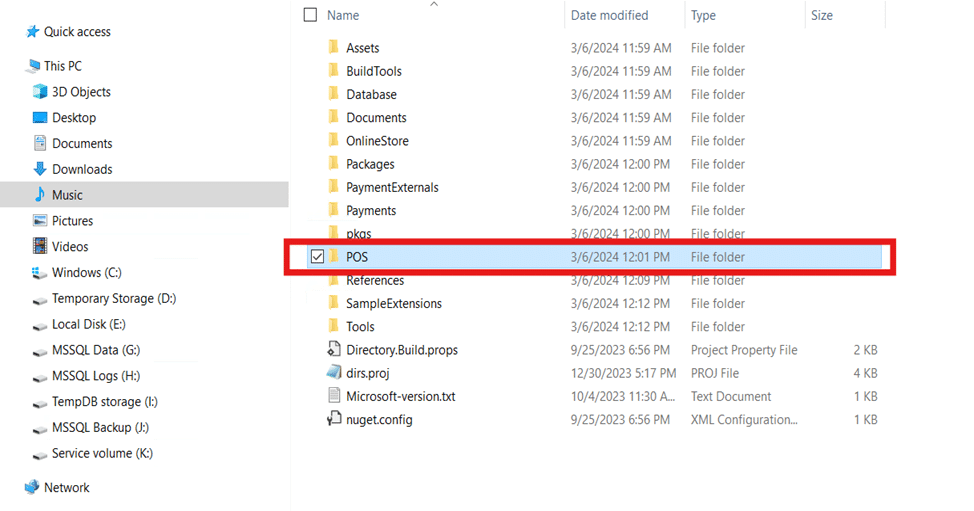Open This PC in navigation pane
This screenshot has height=511, width=974.
(x=62, y=66)
